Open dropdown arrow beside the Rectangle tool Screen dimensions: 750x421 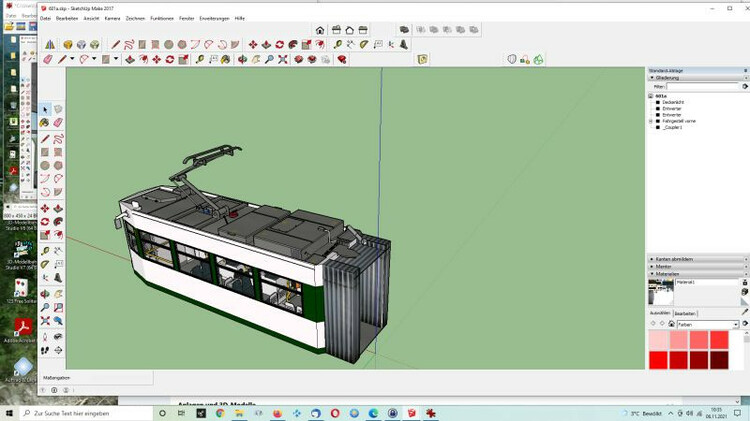(116, 59)
